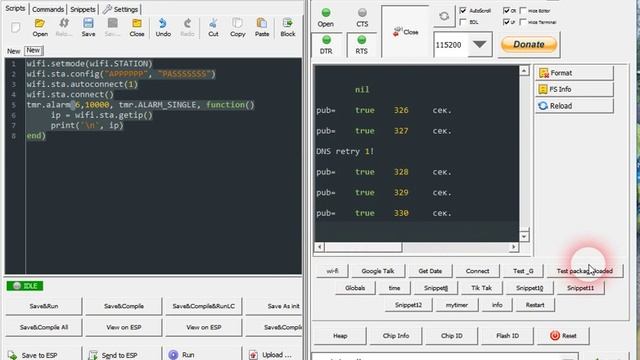Click the IDLE status indicator

point(25,286)
